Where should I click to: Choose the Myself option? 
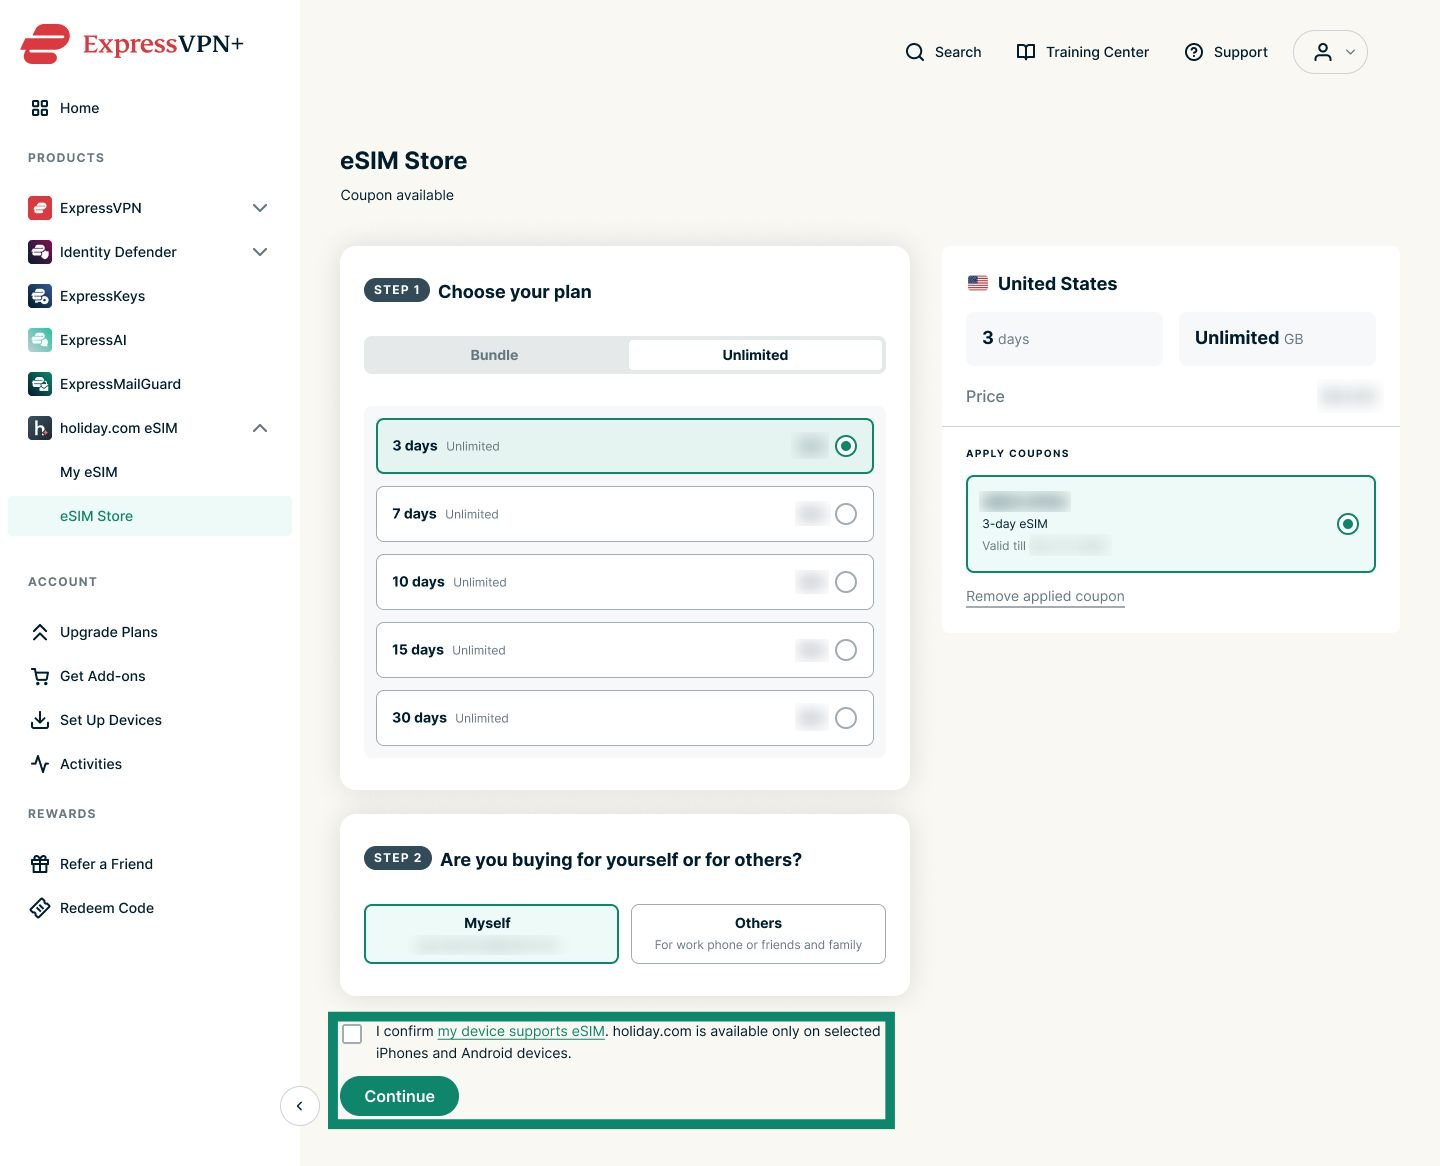pyautogui.click(x=491, y=934)
